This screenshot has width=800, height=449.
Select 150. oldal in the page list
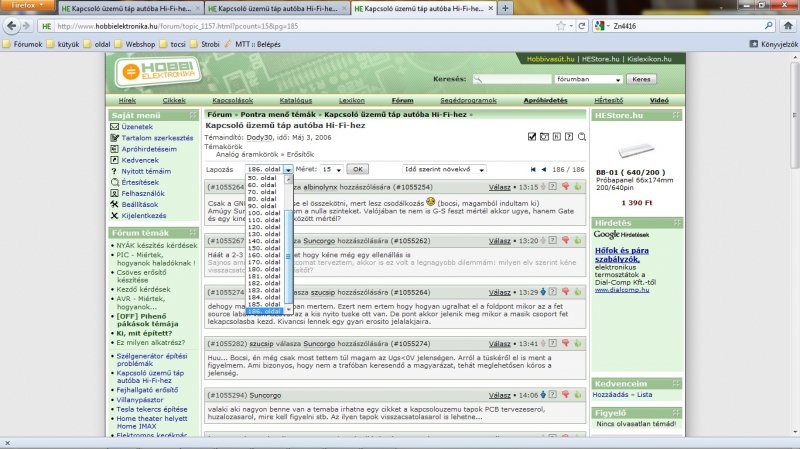point(264,248)
